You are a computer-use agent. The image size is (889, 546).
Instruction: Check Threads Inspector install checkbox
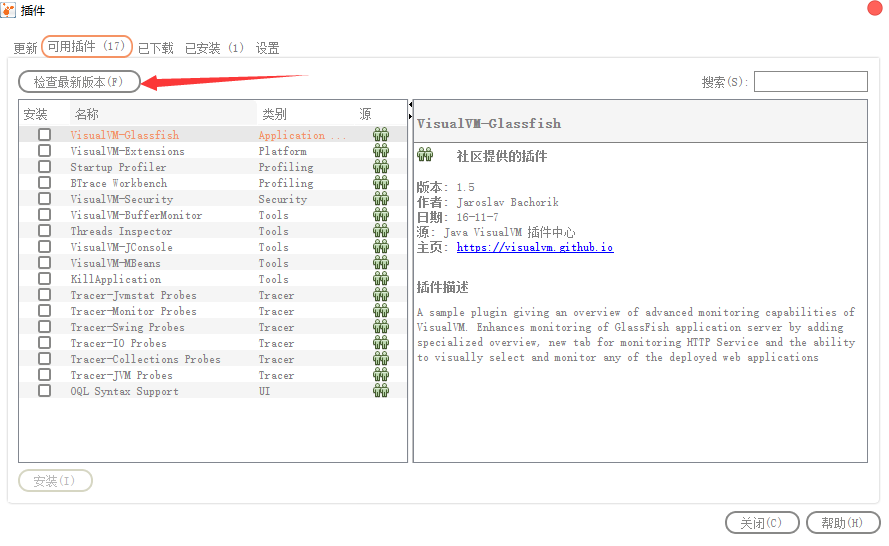click(x=44, y=230)
